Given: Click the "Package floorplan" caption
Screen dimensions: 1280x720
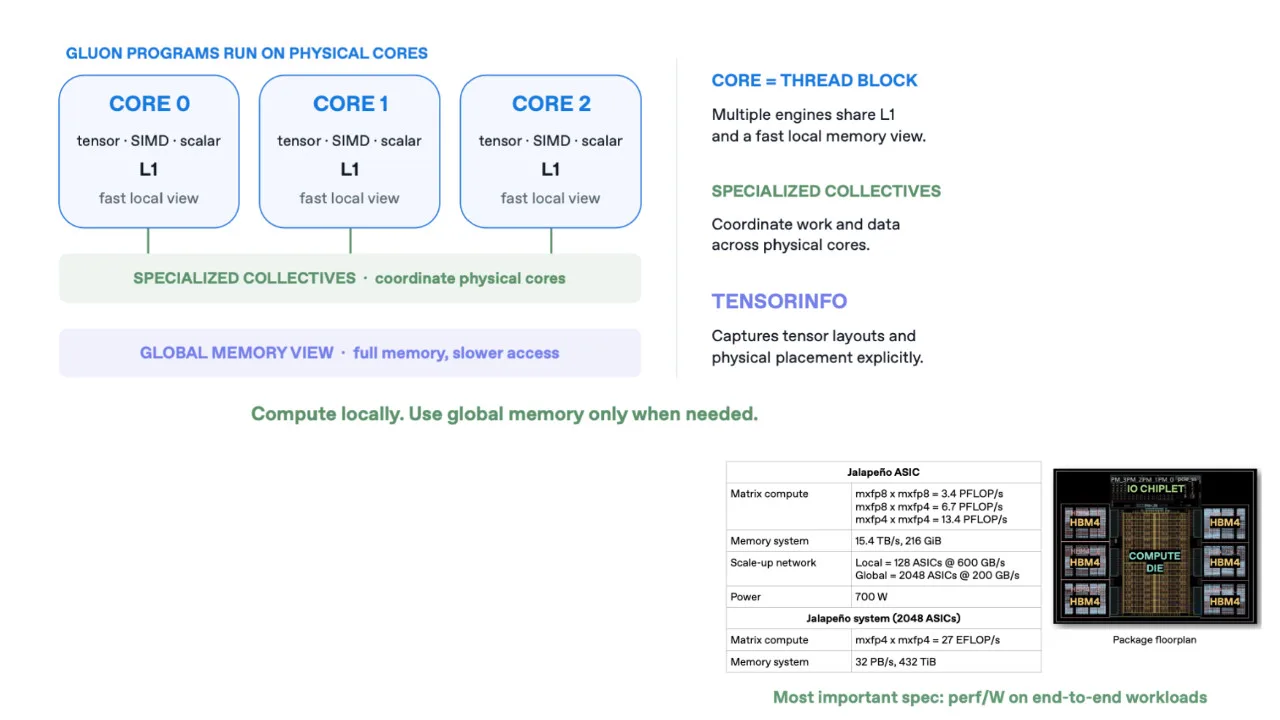Looking at the screenshot, I should pyautogui.click(x=1155, y=640).
